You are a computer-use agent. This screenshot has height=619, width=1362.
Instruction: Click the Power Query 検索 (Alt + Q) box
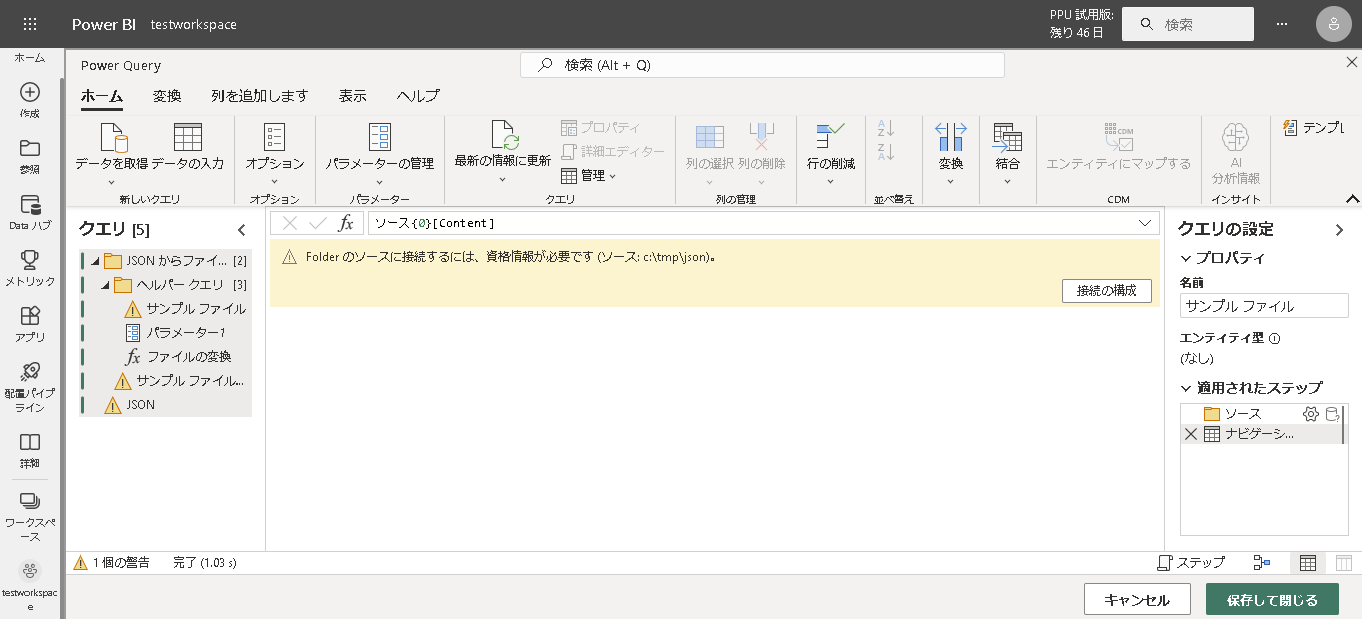762,65
